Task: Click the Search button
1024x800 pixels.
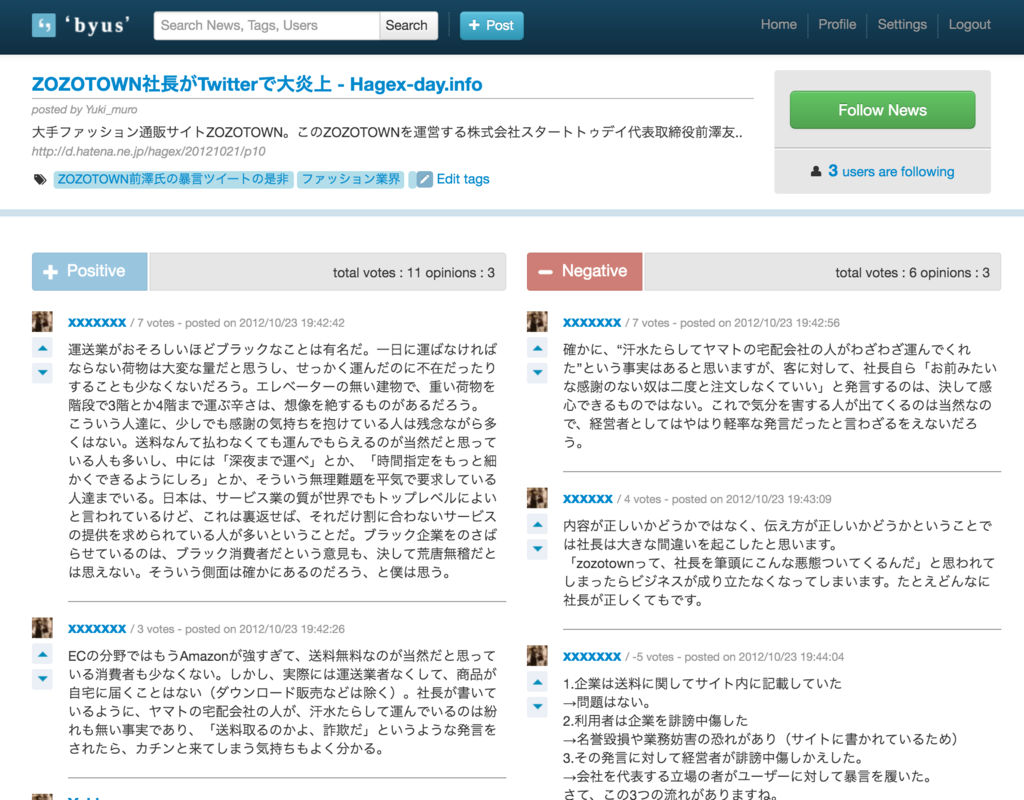Action: pos(408,25)
